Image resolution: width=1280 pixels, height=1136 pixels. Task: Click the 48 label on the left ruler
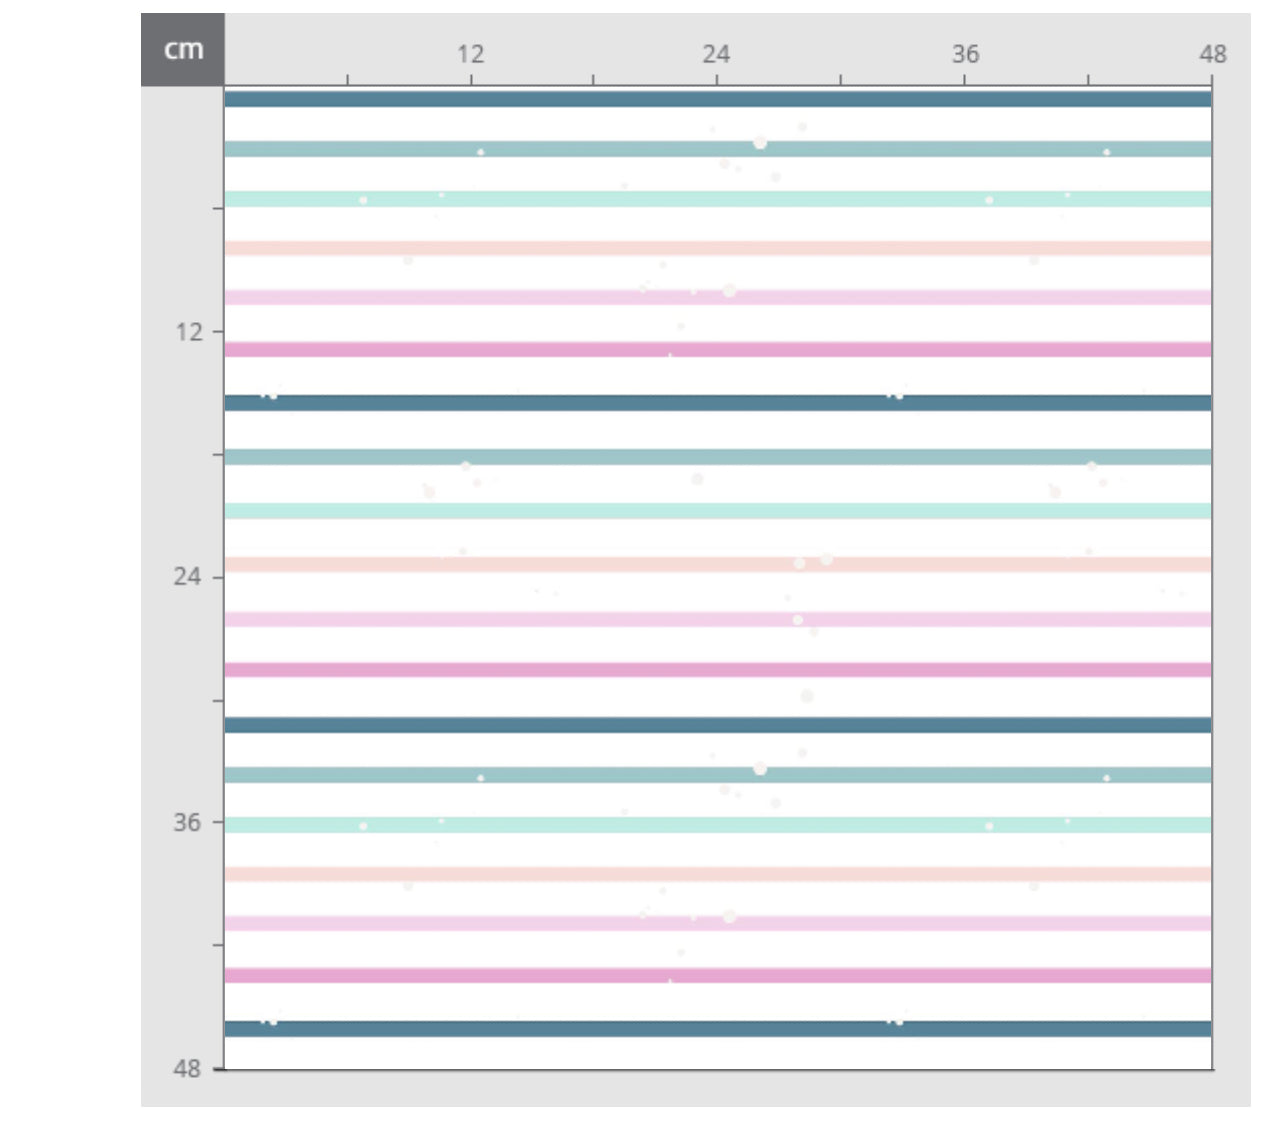click(187, 1068)
